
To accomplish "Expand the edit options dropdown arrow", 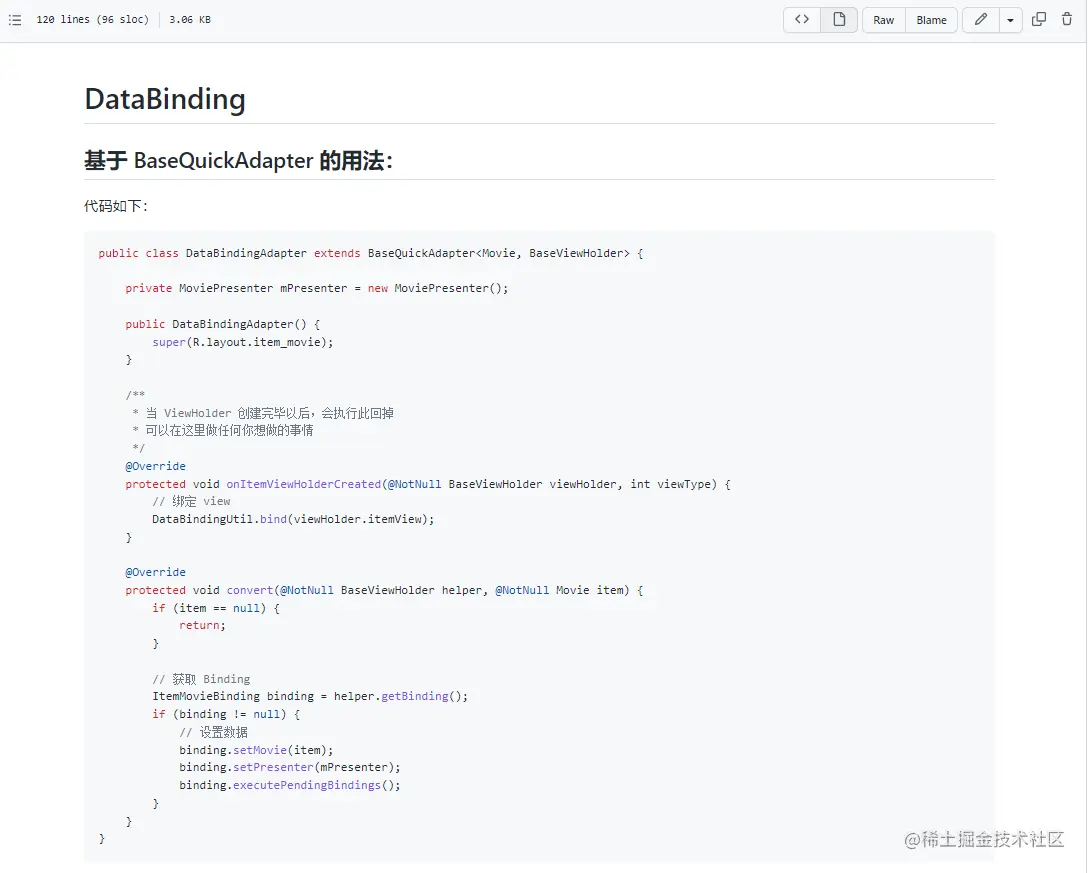I will 1010,20.
